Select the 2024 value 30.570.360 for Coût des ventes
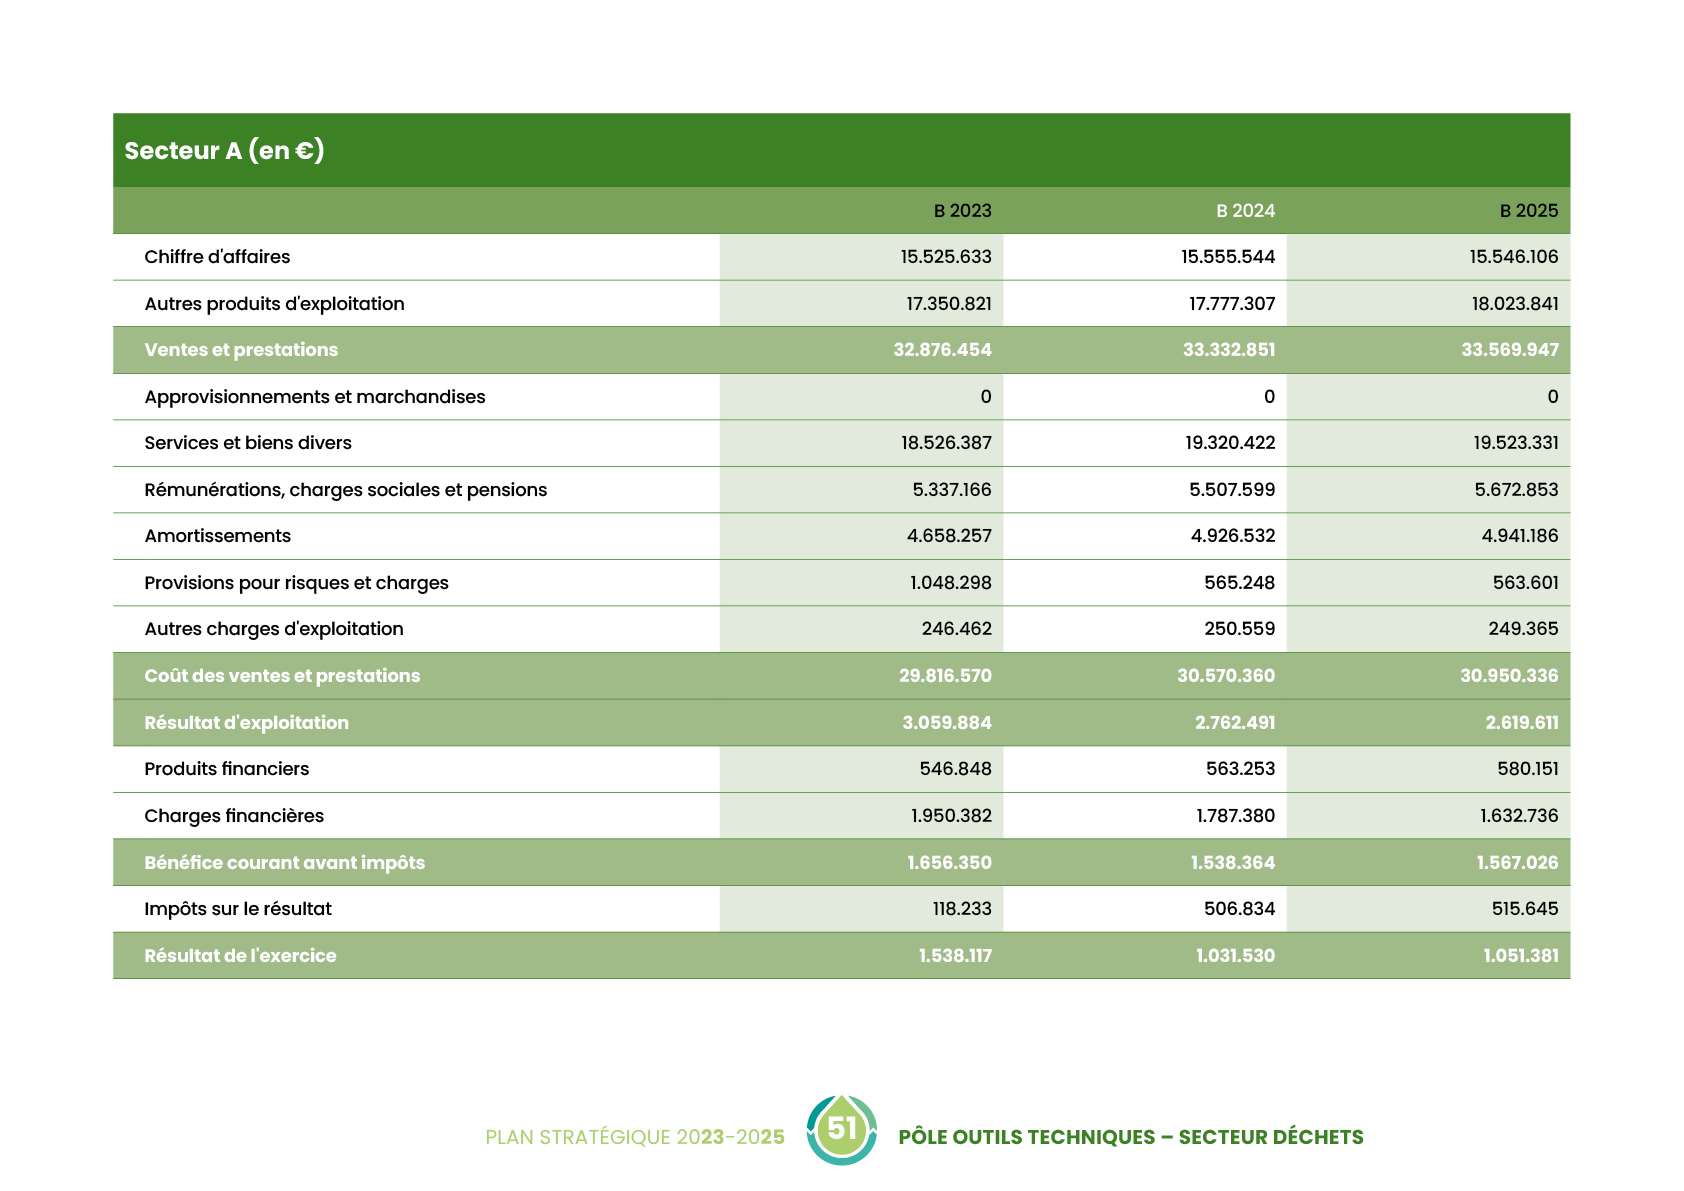The image size is (1684, 1191). (x=1225, y=676)
